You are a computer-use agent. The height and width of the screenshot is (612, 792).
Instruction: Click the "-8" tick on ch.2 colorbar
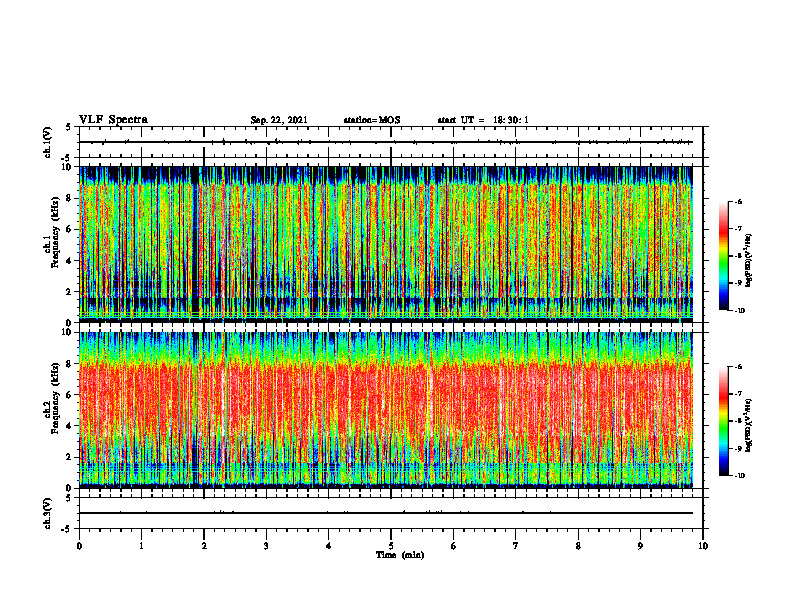pyautogui.click(x=738, y=421)
